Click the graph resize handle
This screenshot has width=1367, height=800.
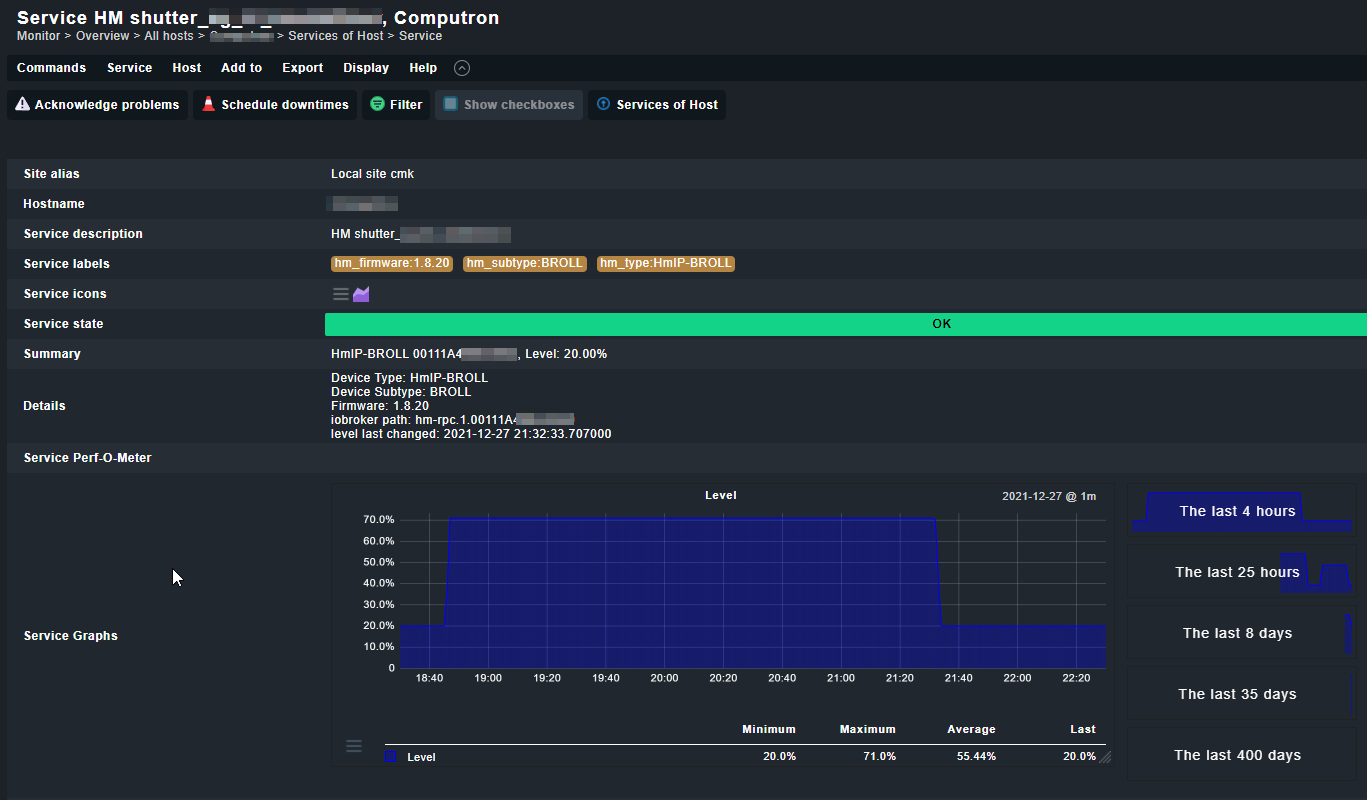coord(1105,758)
